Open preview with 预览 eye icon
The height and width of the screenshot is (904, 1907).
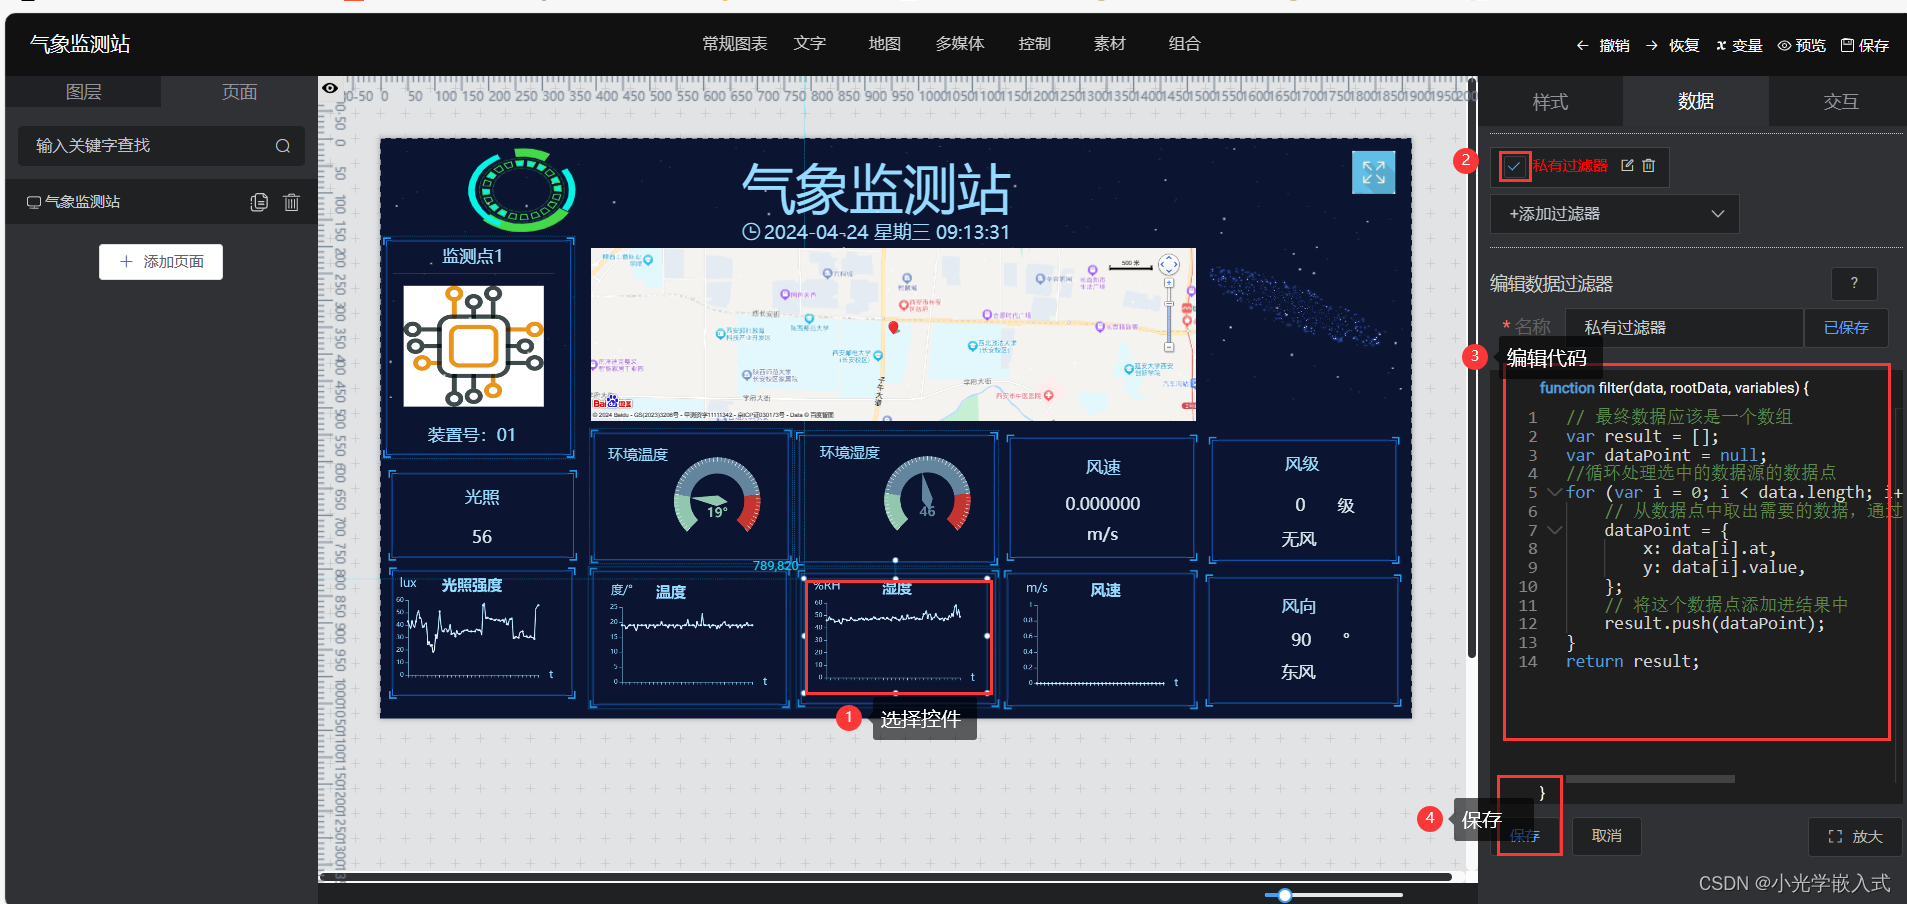pos(1801,45)
